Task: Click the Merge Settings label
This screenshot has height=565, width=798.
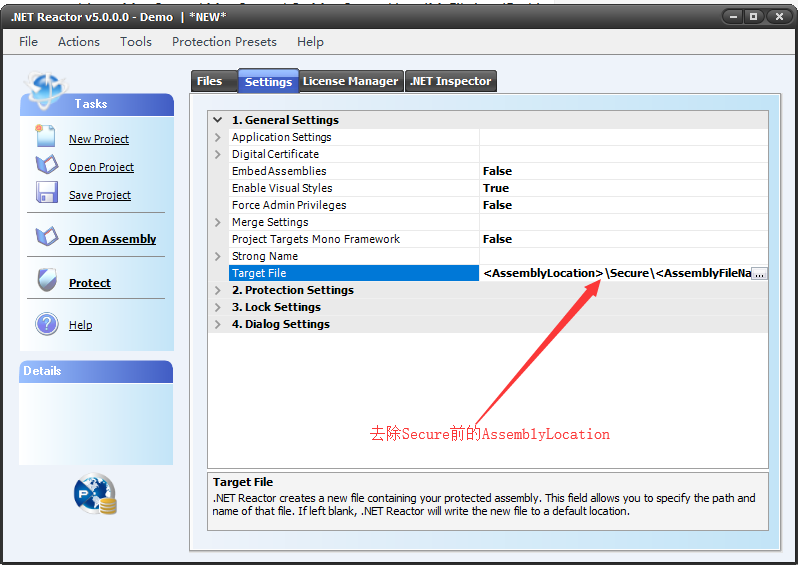Action: [270, 222]
